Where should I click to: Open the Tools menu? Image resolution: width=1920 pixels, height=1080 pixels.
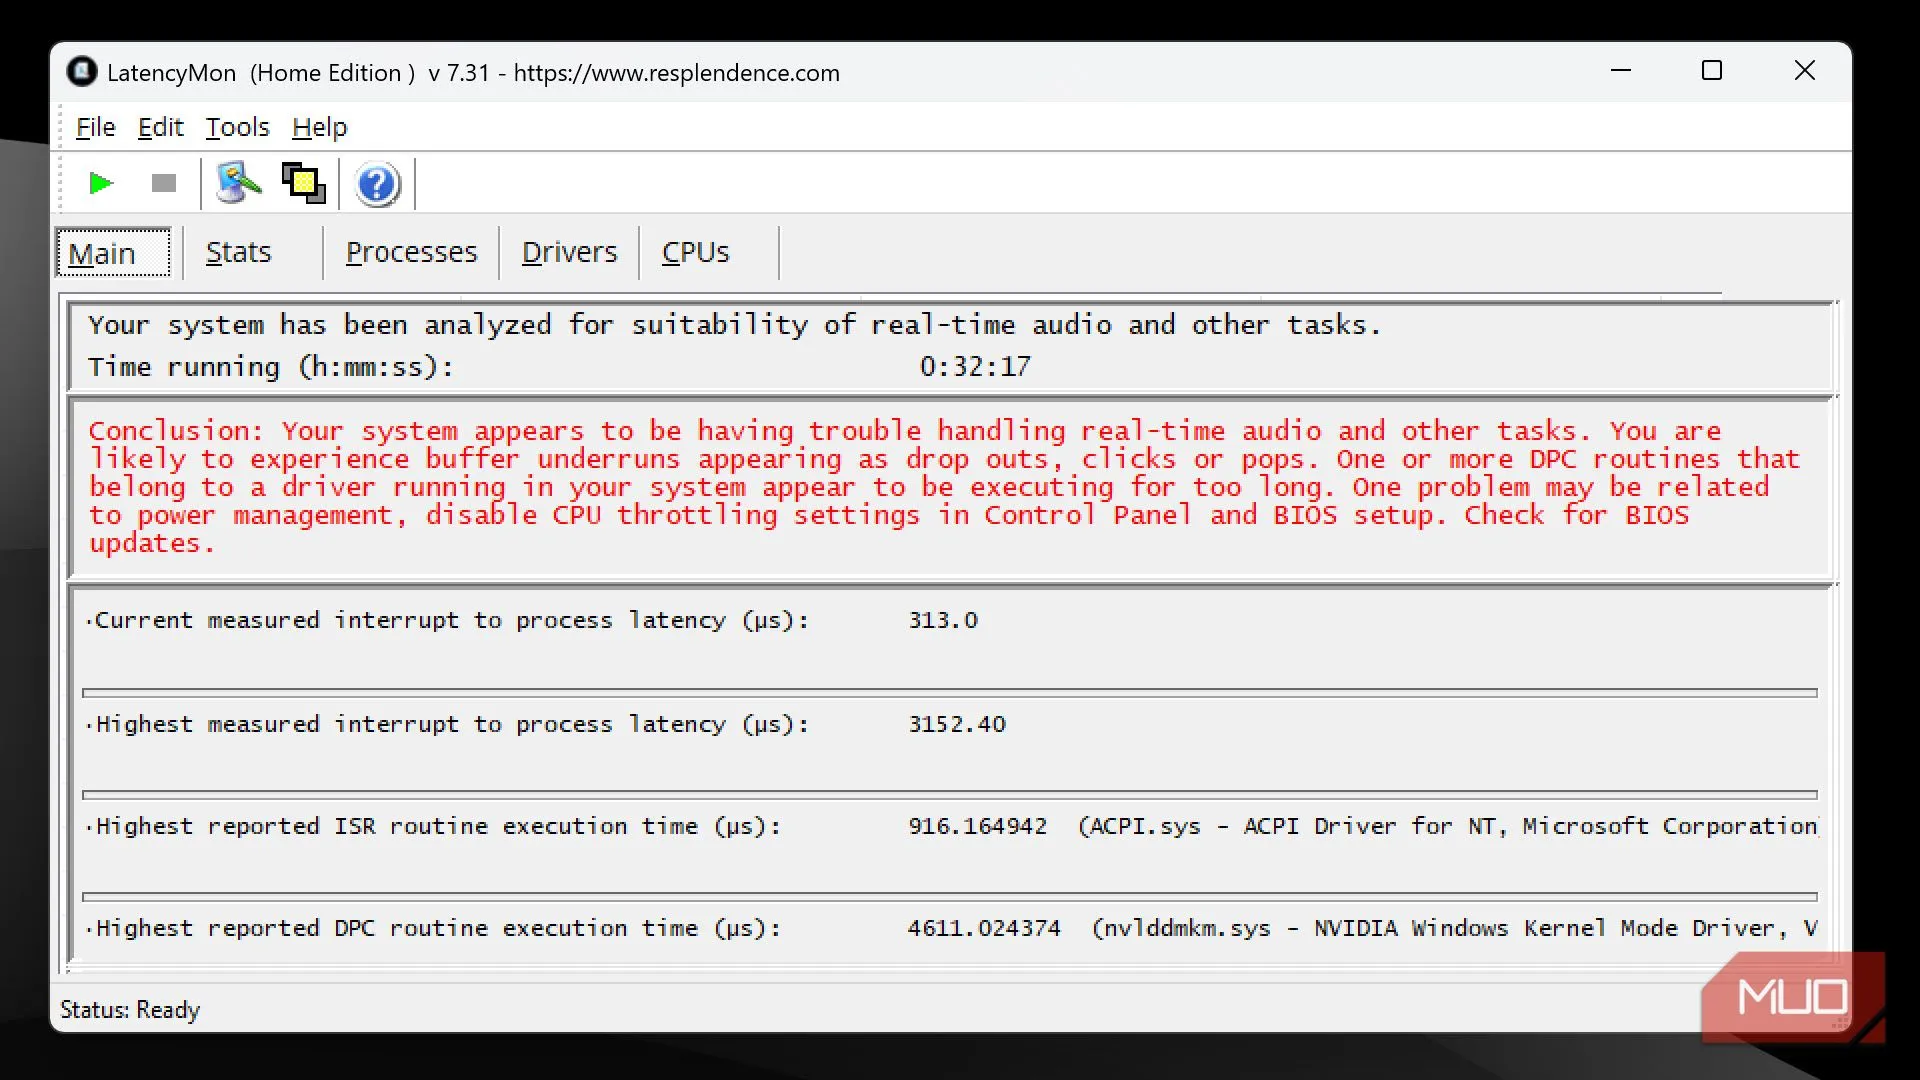[x=237, y=127]
